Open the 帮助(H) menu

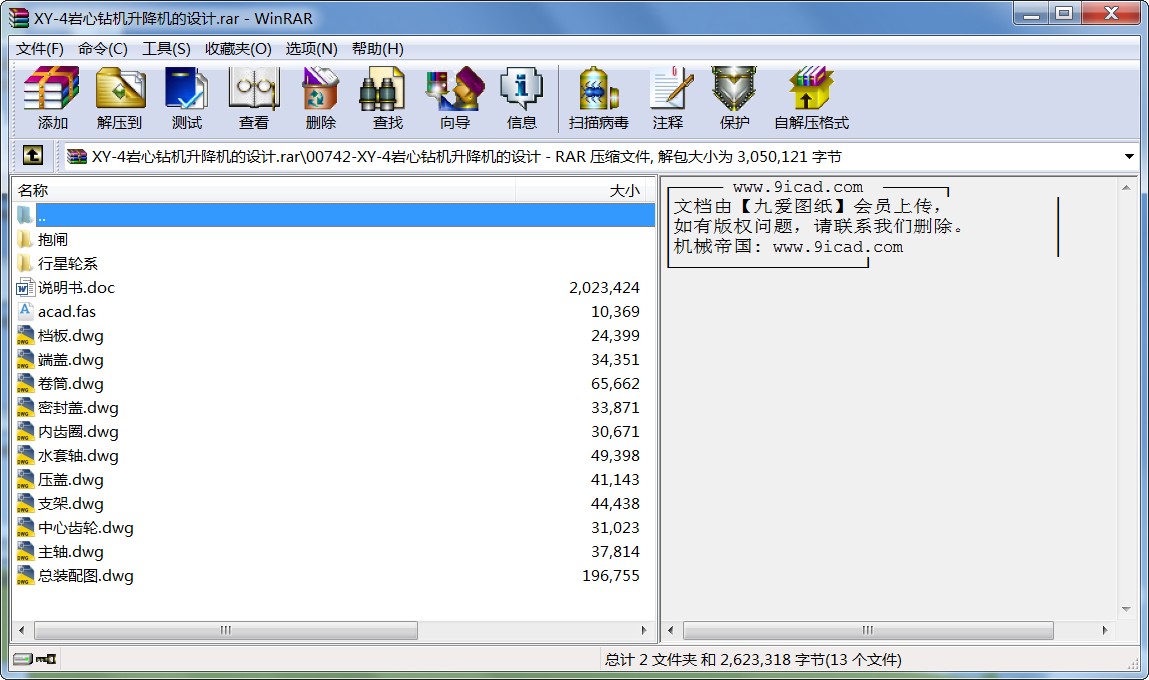tap(377, 48)
